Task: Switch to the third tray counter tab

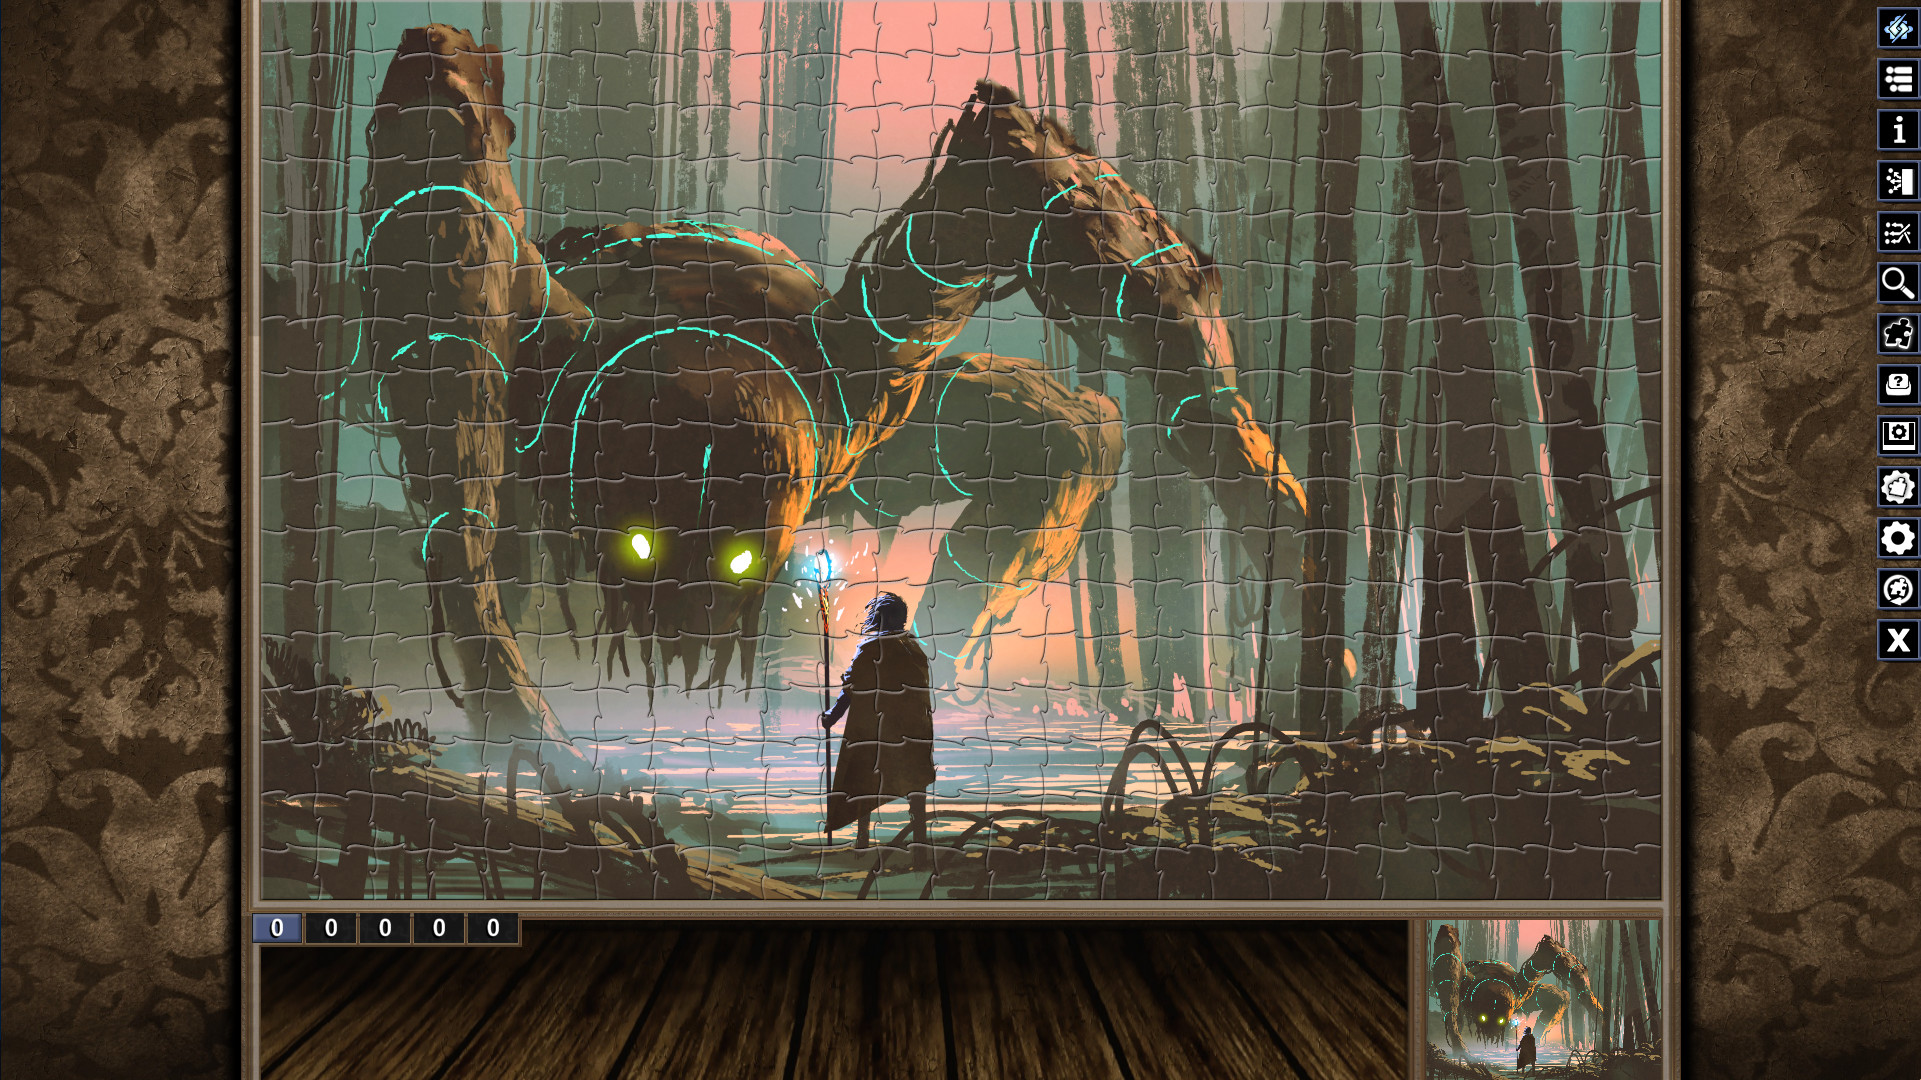Action: (x=385, y=927)
